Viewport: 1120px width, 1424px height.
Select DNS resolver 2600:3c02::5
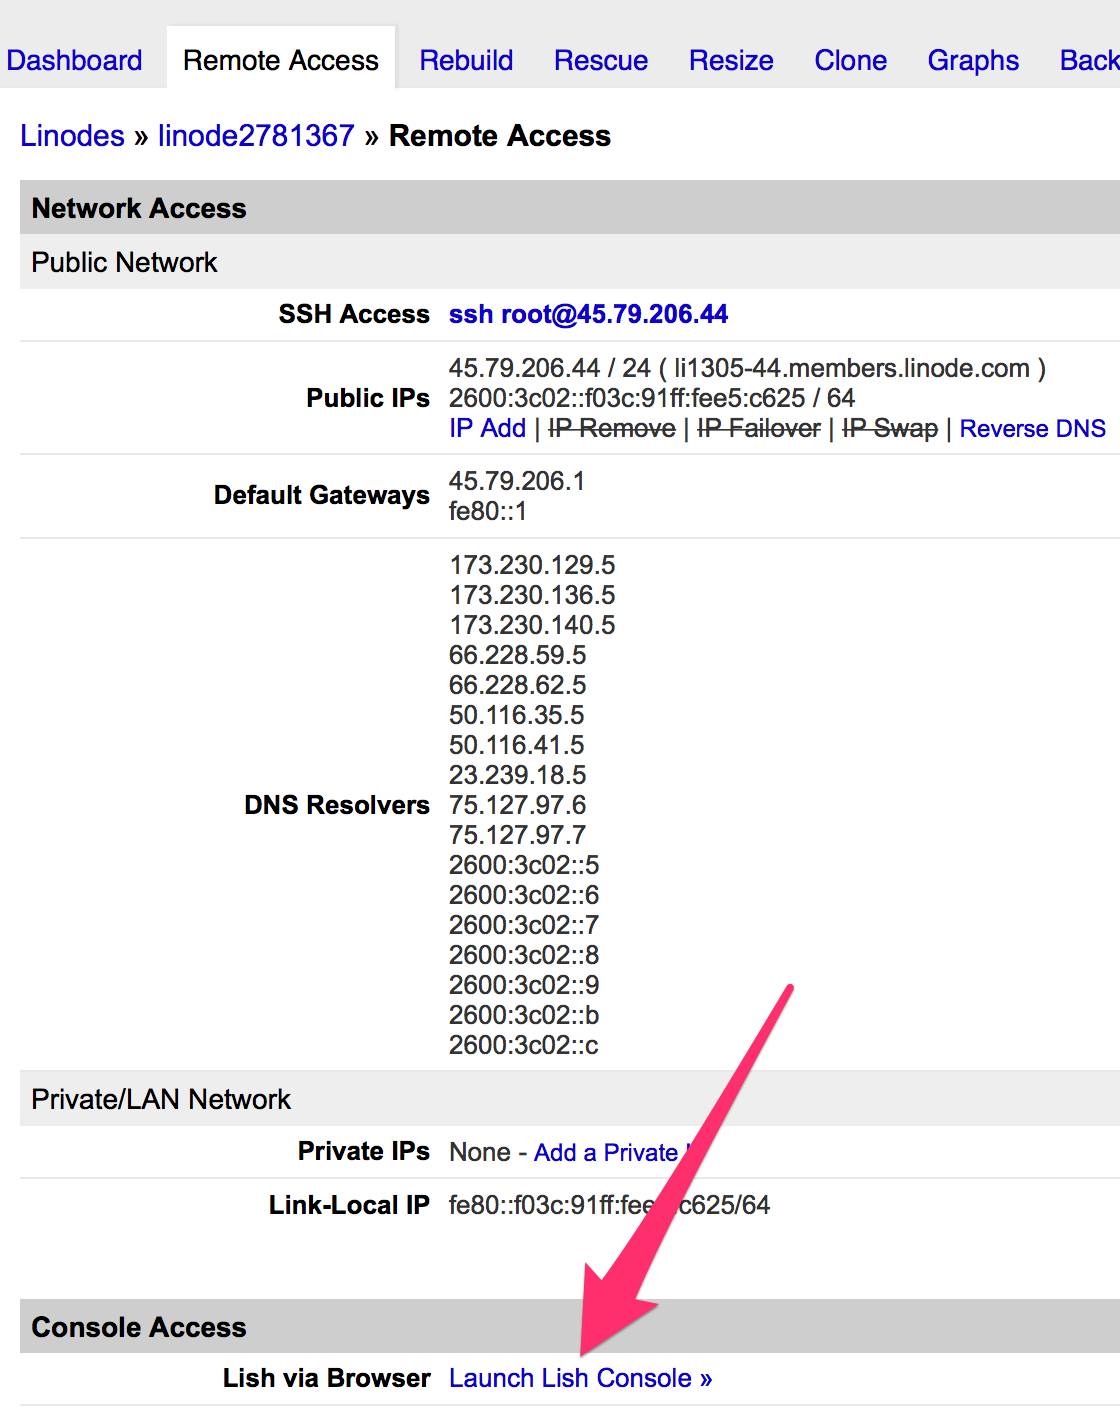click(x=524, y=865)
